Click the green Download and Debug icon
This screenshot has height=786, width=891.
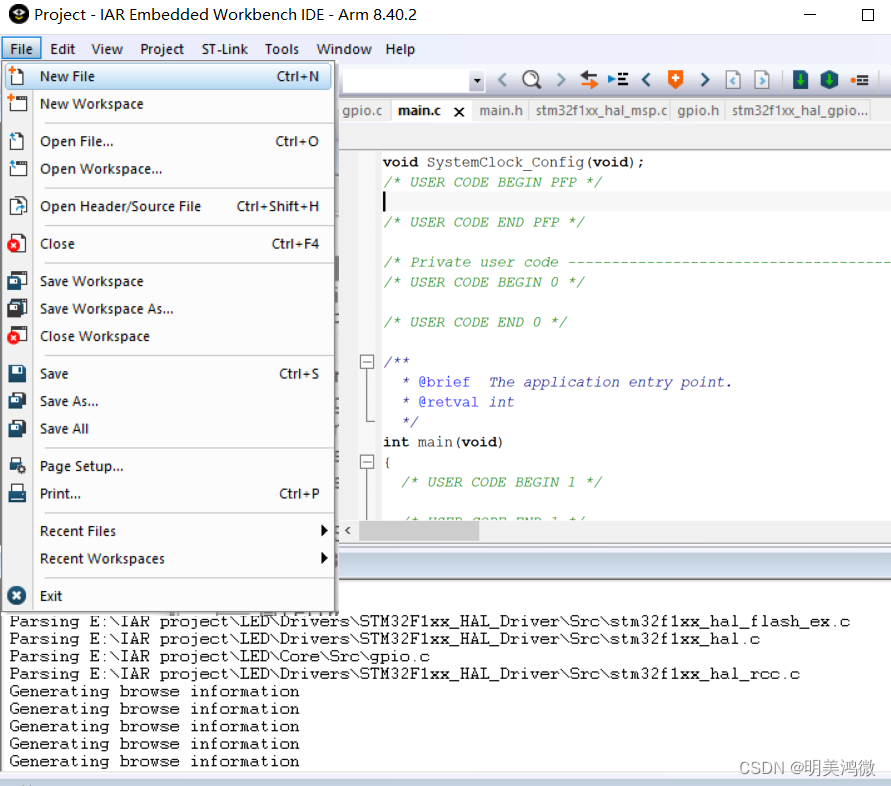(800, 80)
